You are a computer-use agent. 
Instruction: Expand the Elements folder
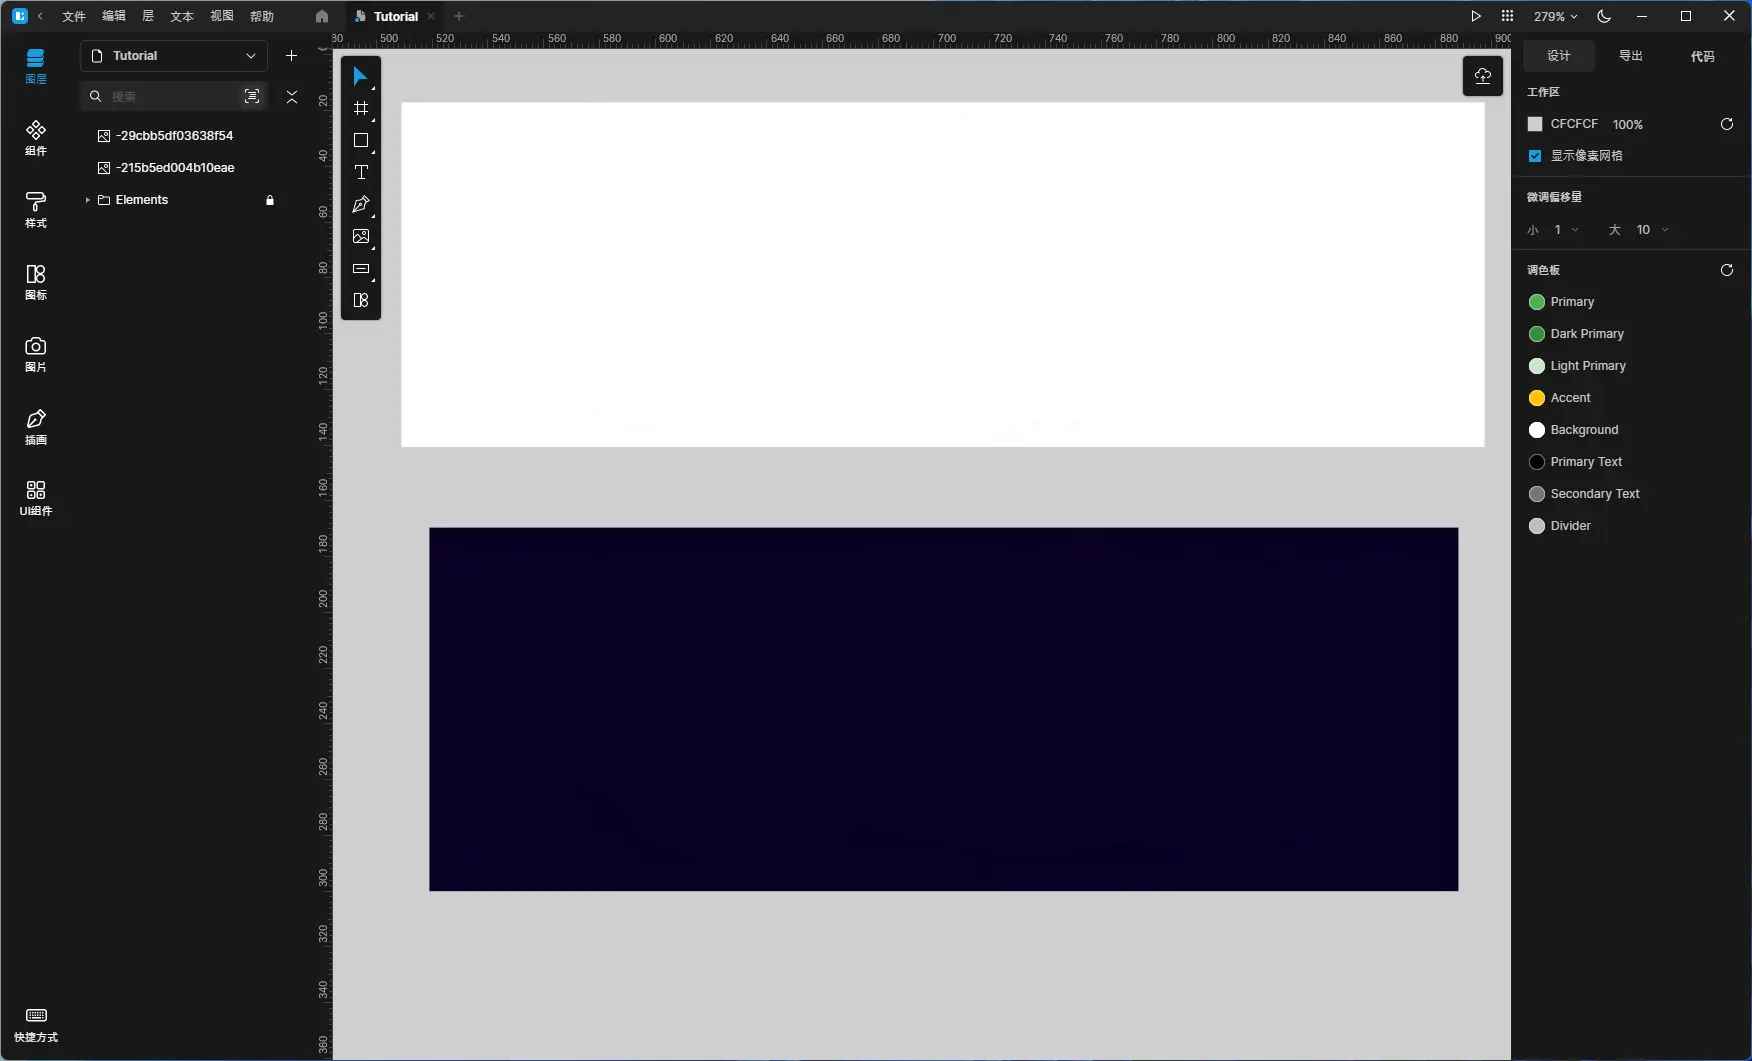click(x=88, y=200)
